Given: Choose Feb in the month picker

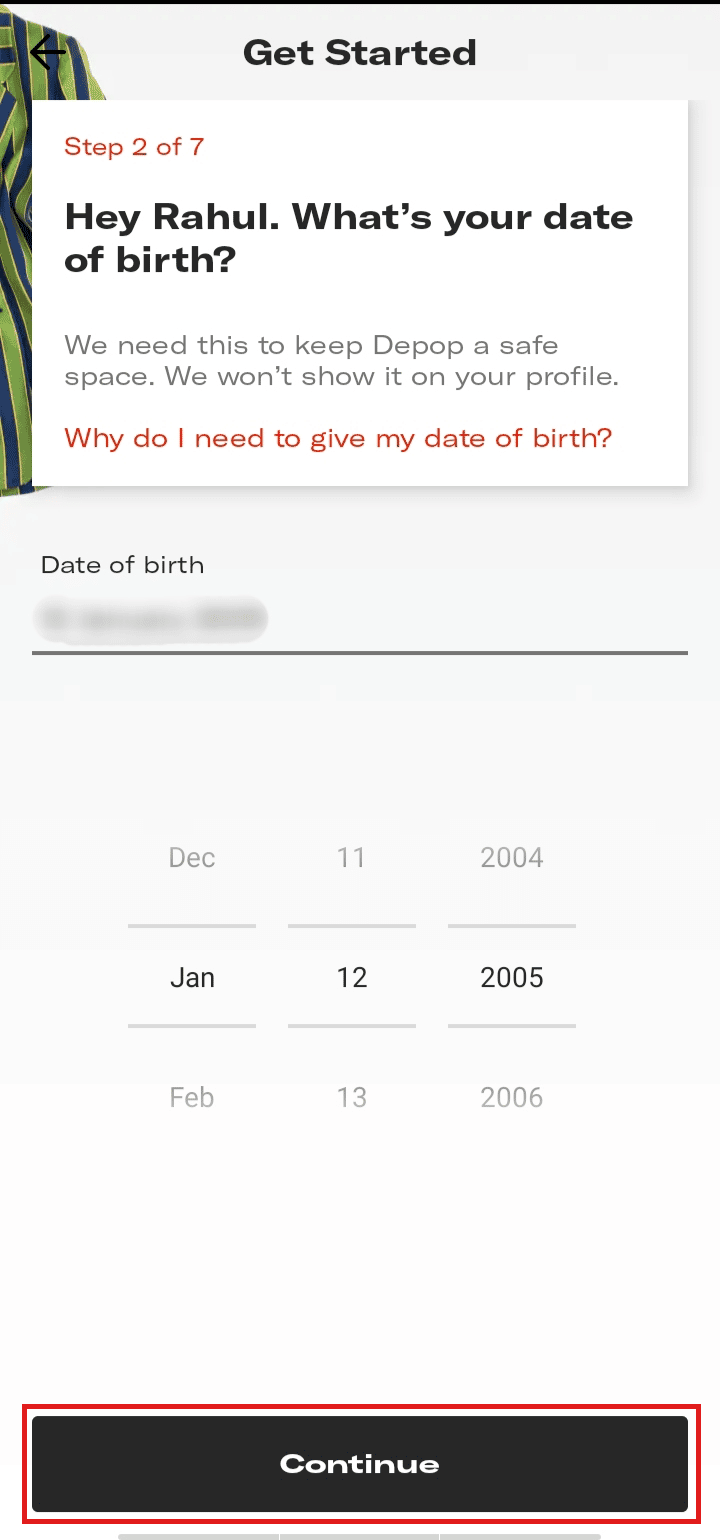Looking at the screenshot, I should tap(192, 1097).
